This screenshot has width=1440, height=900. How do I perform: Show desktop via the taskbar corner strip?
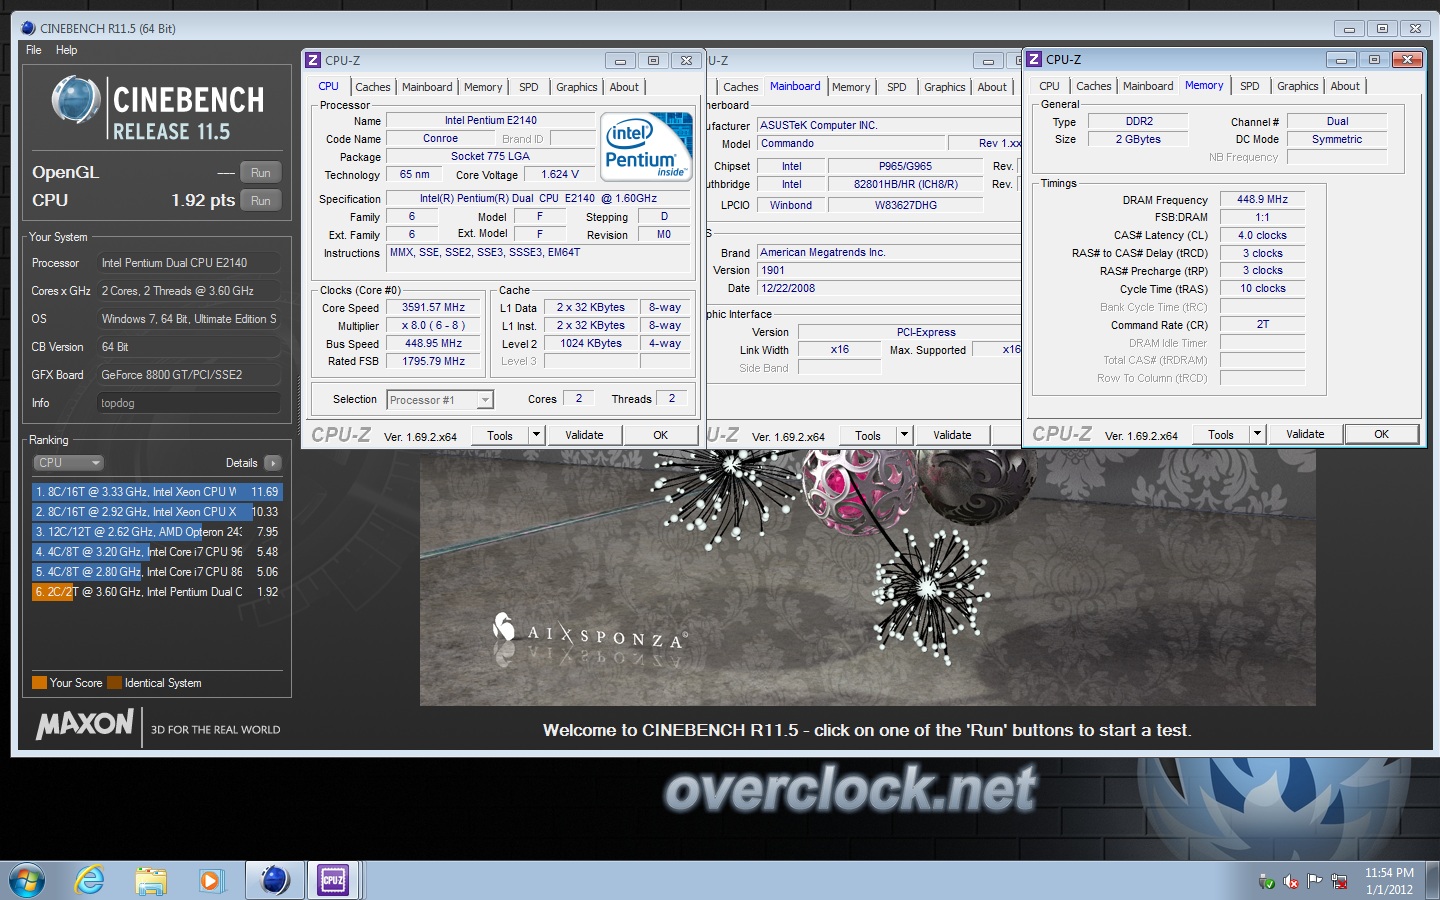point(1433,880)
